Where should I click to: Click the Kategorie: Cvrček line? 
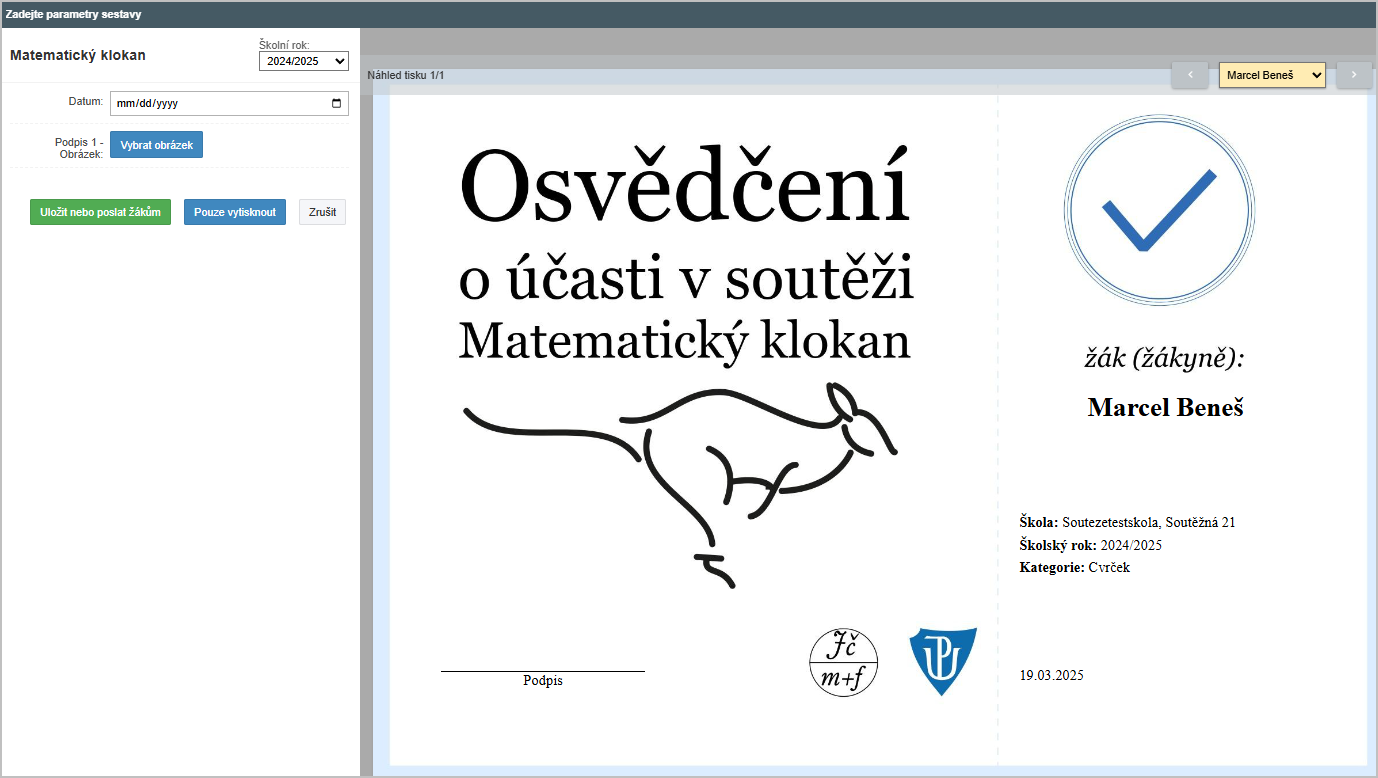click(x=1075, y=567)
